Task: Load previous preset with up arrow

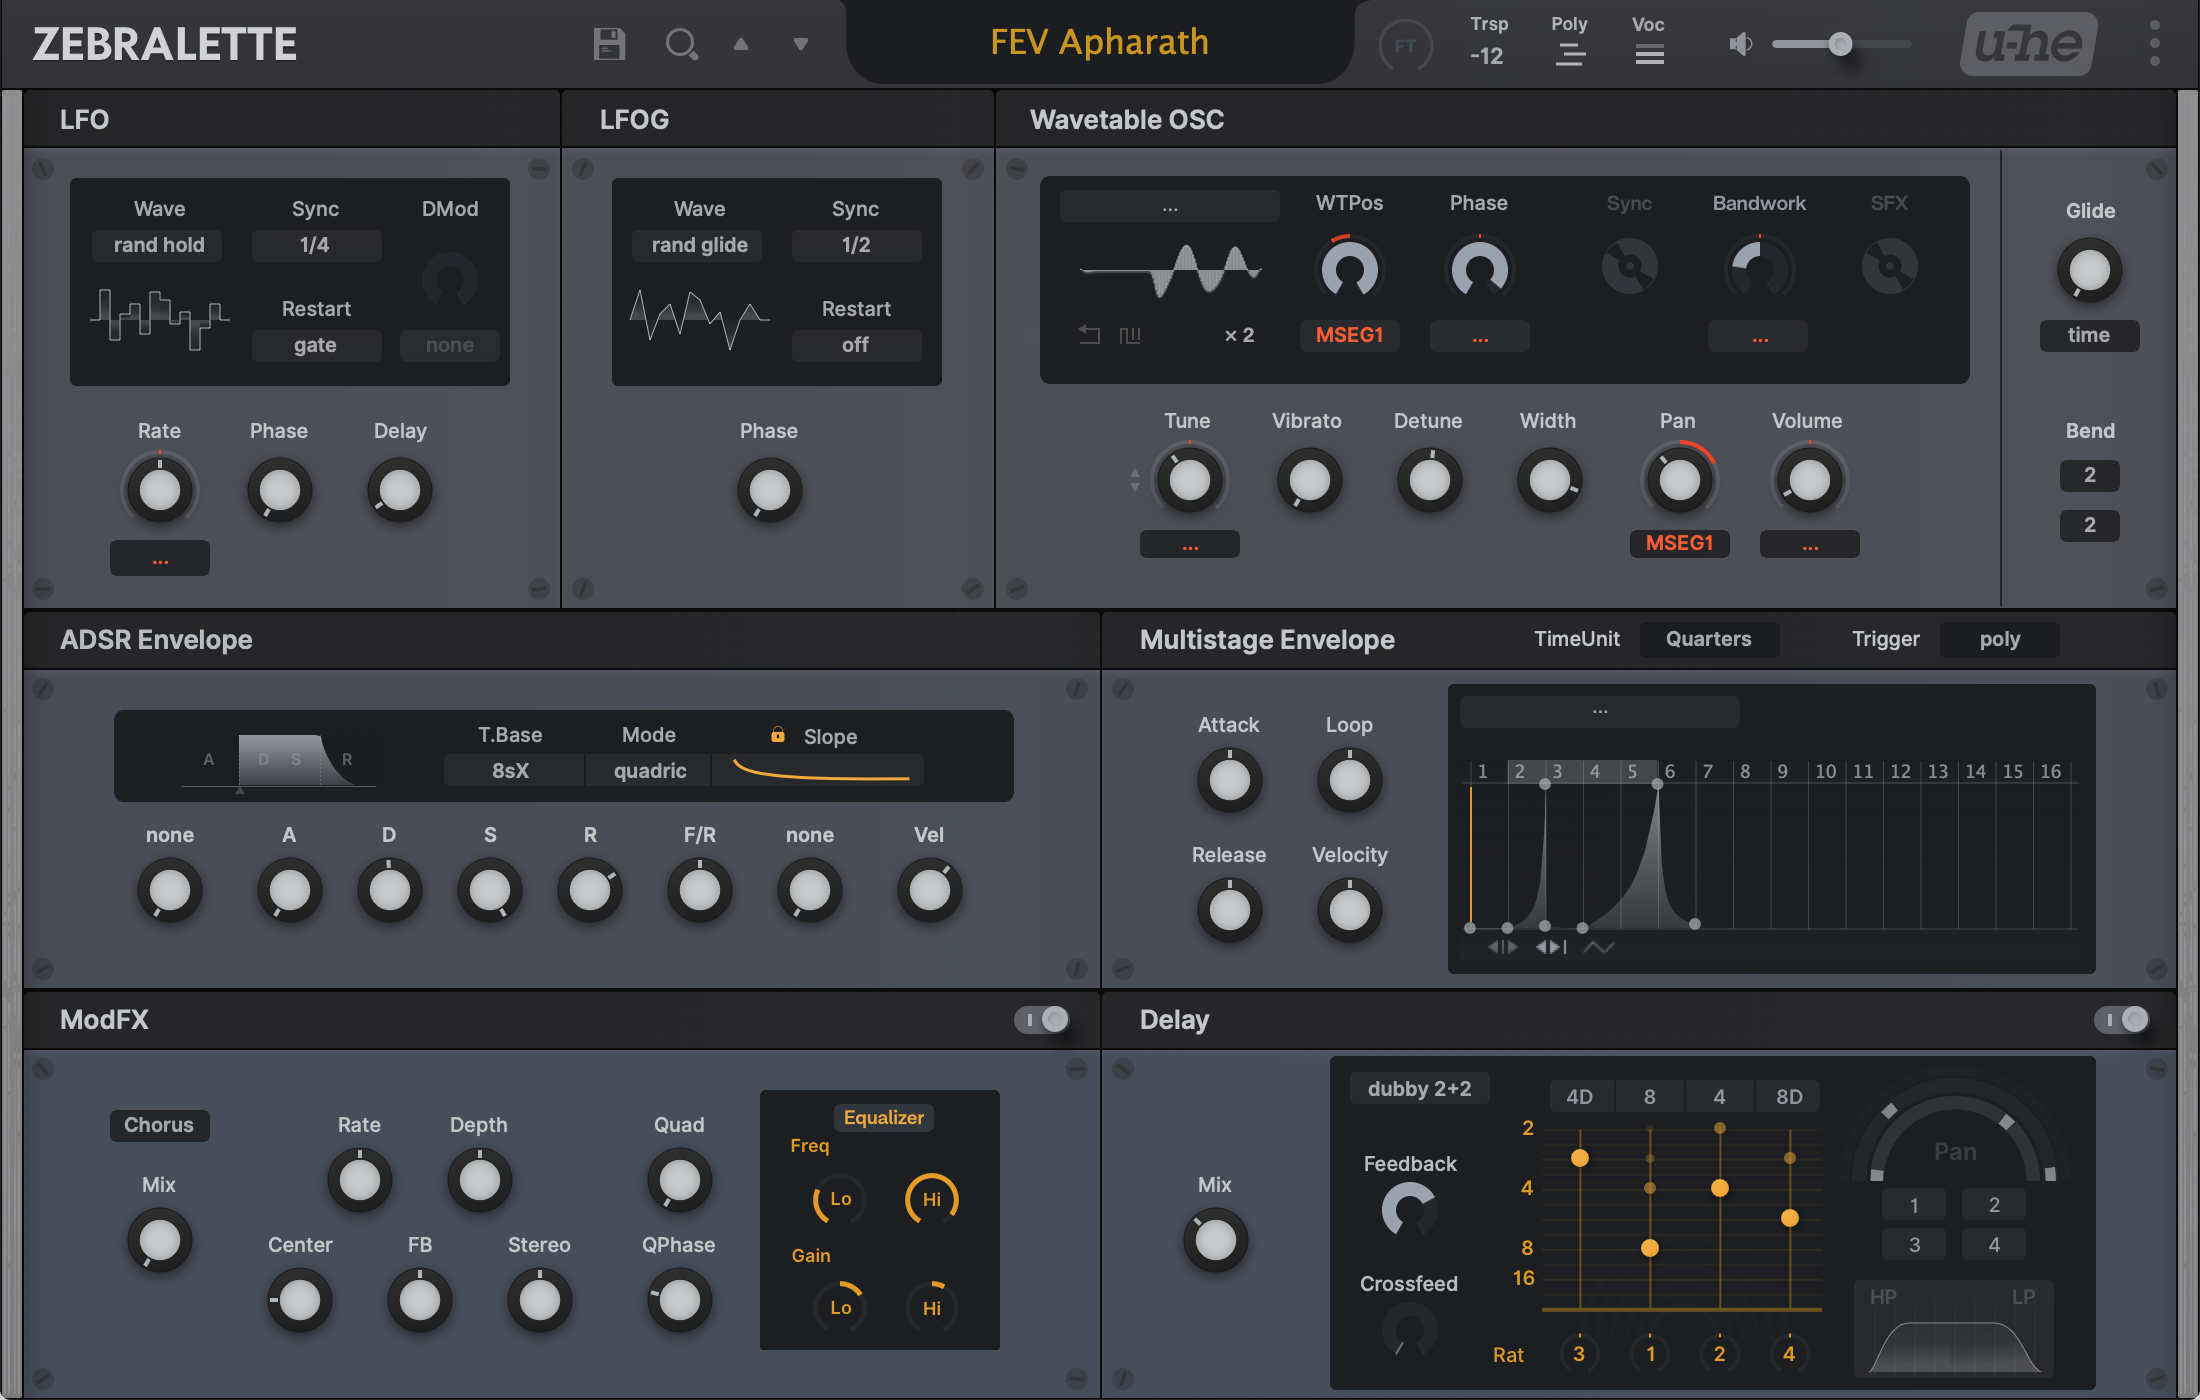Action: 741,44
